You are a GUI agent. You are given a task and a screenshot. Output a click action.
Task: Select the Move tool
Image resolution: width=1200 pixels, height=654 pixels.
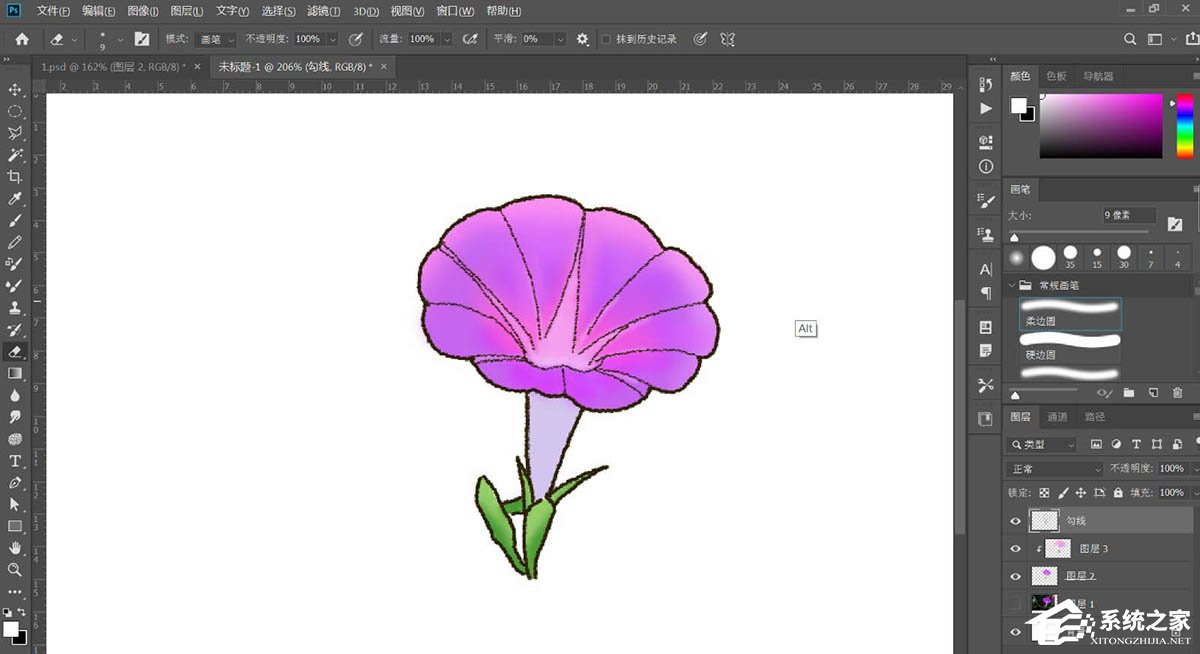pyautogui.click(x=15, y=90)
